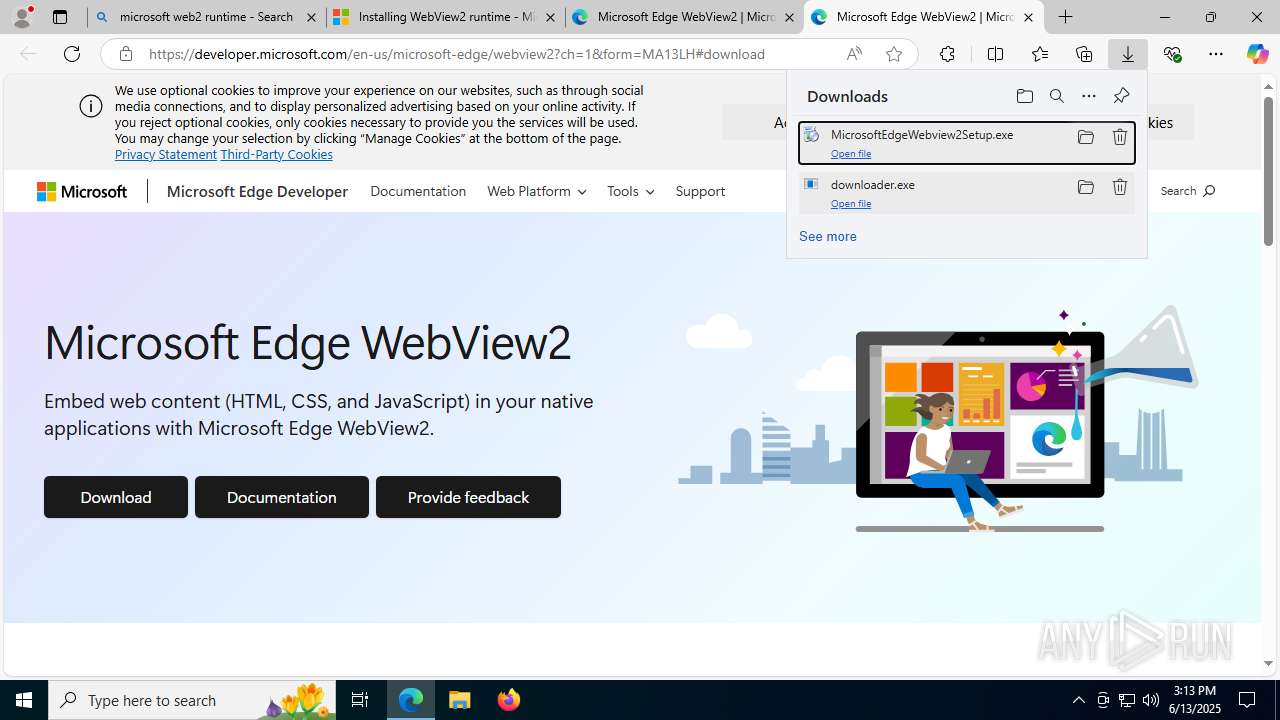Open Read aloud icon in address bar
Image resolution: width=1280 pixels, height=720 pixels.
(854, 54)
